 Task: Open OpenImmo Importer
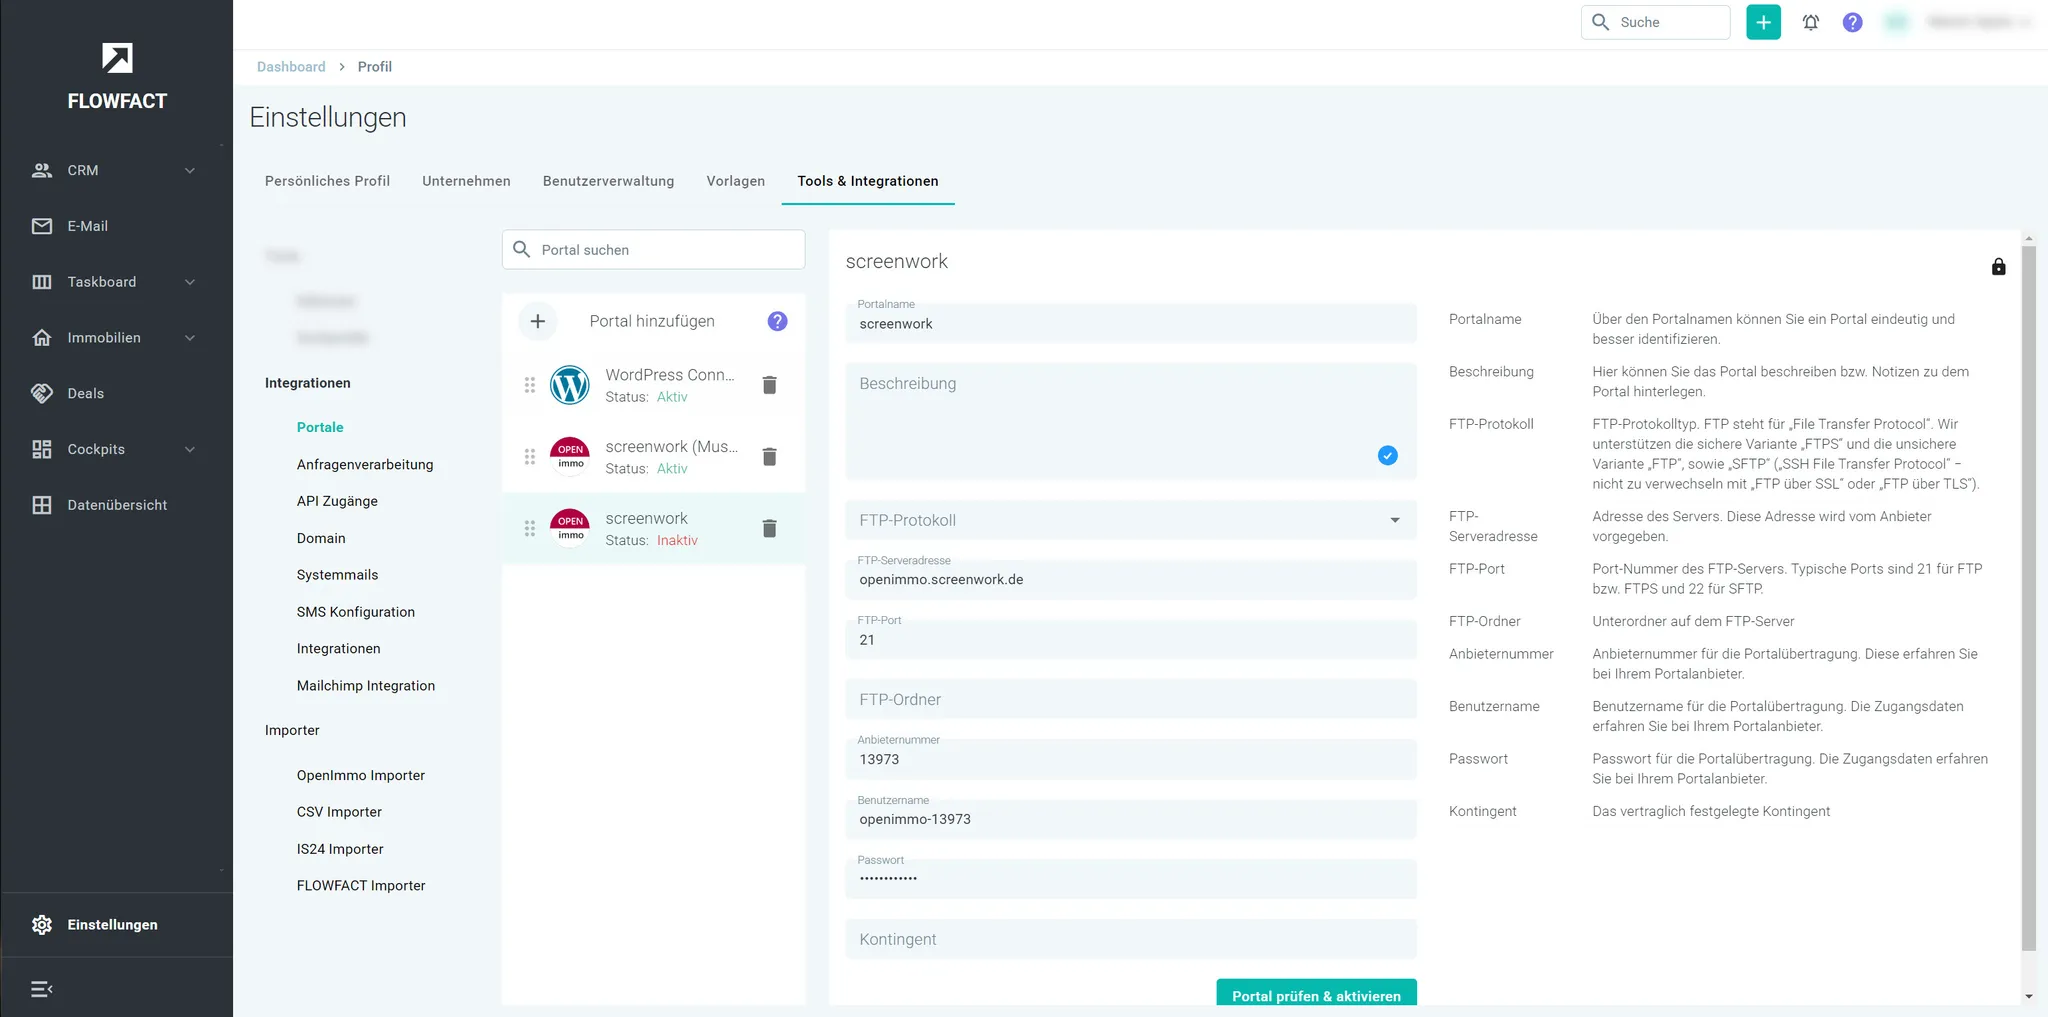pos(360,775)
